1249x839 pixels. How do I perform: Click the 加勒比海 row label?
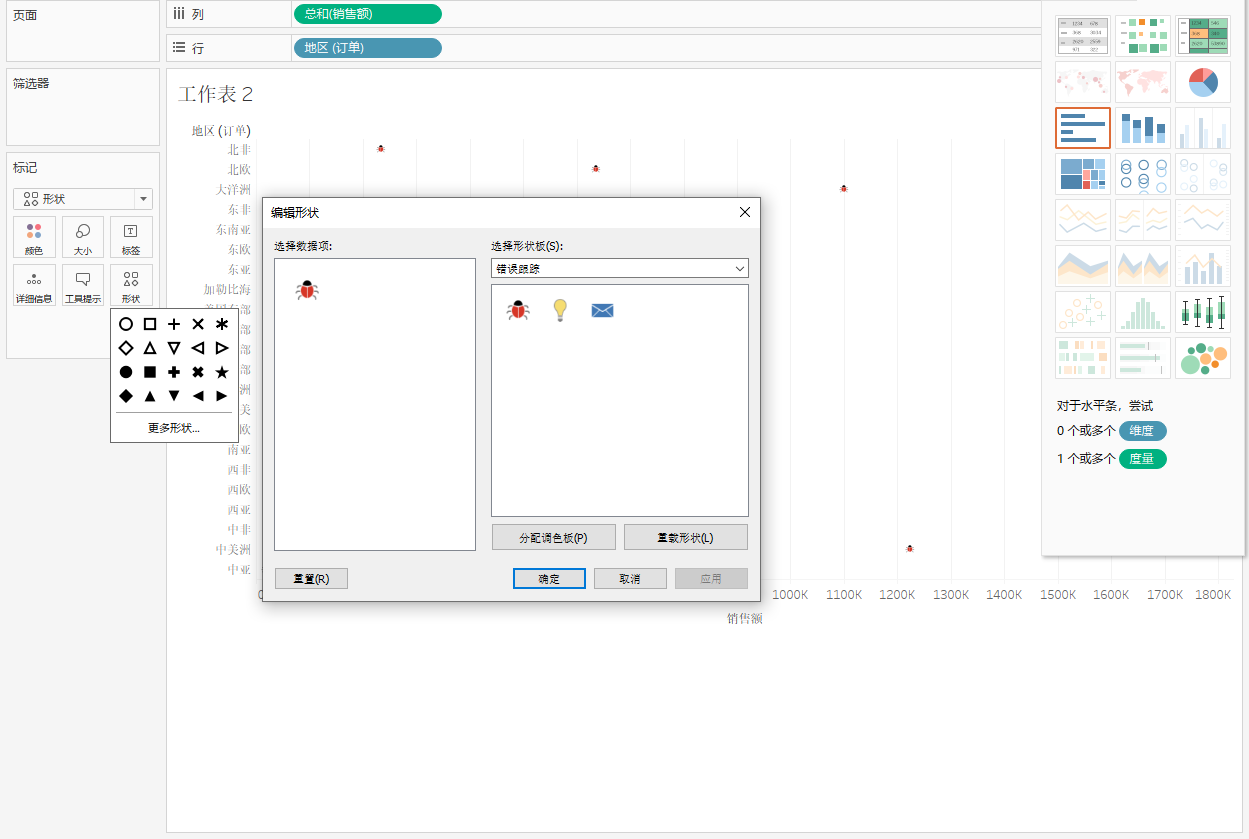pos(227,289)
